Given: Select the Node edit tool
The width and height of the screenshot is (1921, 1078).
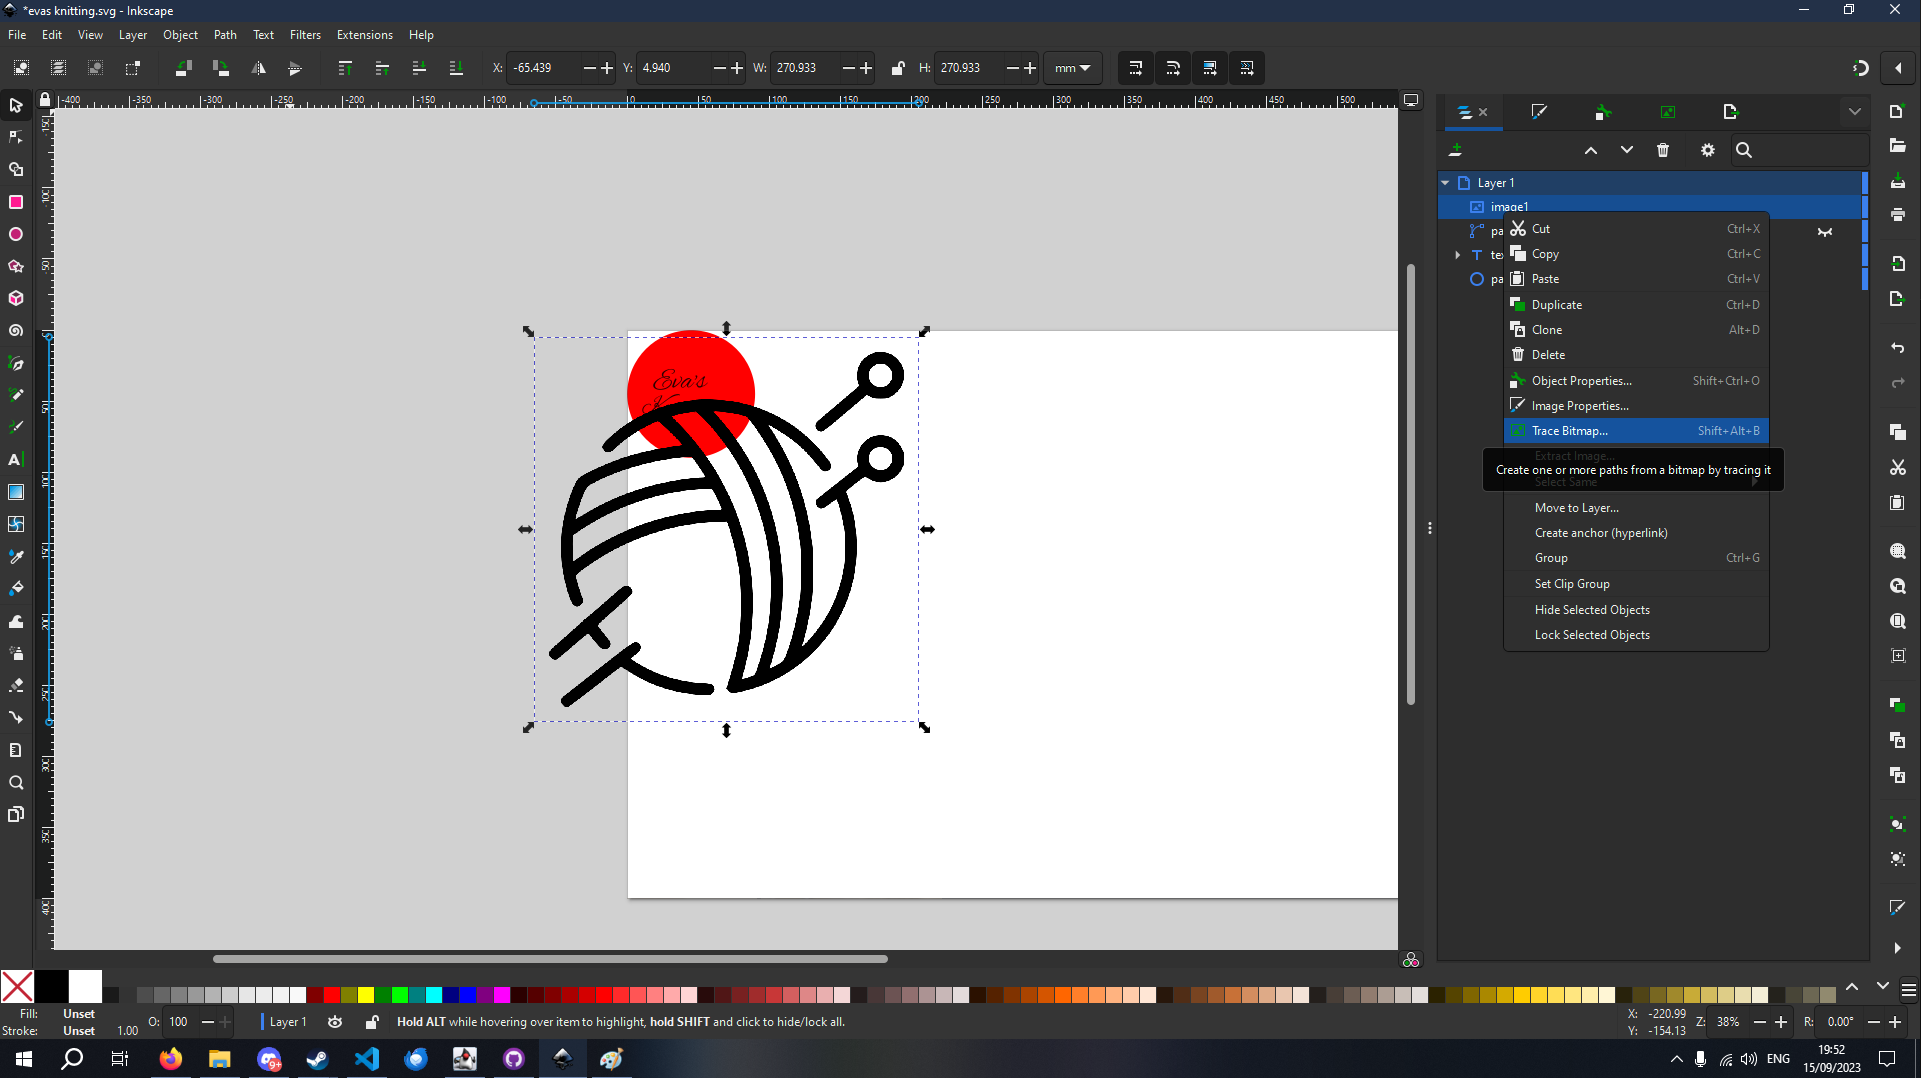Looking at the screenshot, I should [x=16, y=137].
